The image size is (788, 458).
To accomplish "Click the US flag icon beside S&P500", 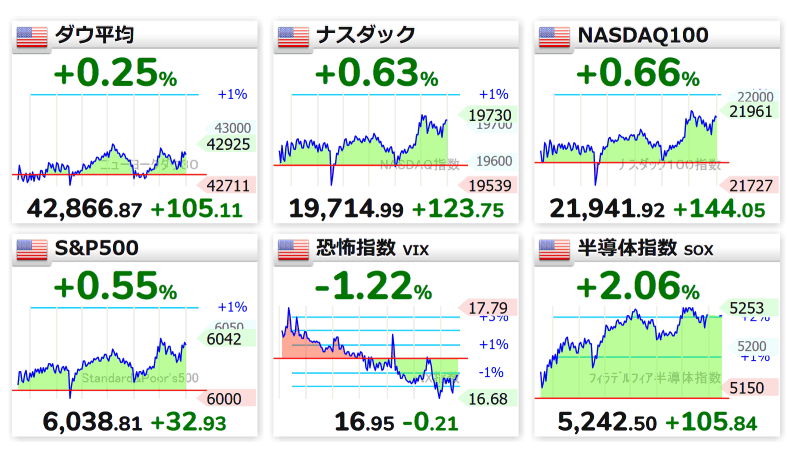I will coord(32,249).
